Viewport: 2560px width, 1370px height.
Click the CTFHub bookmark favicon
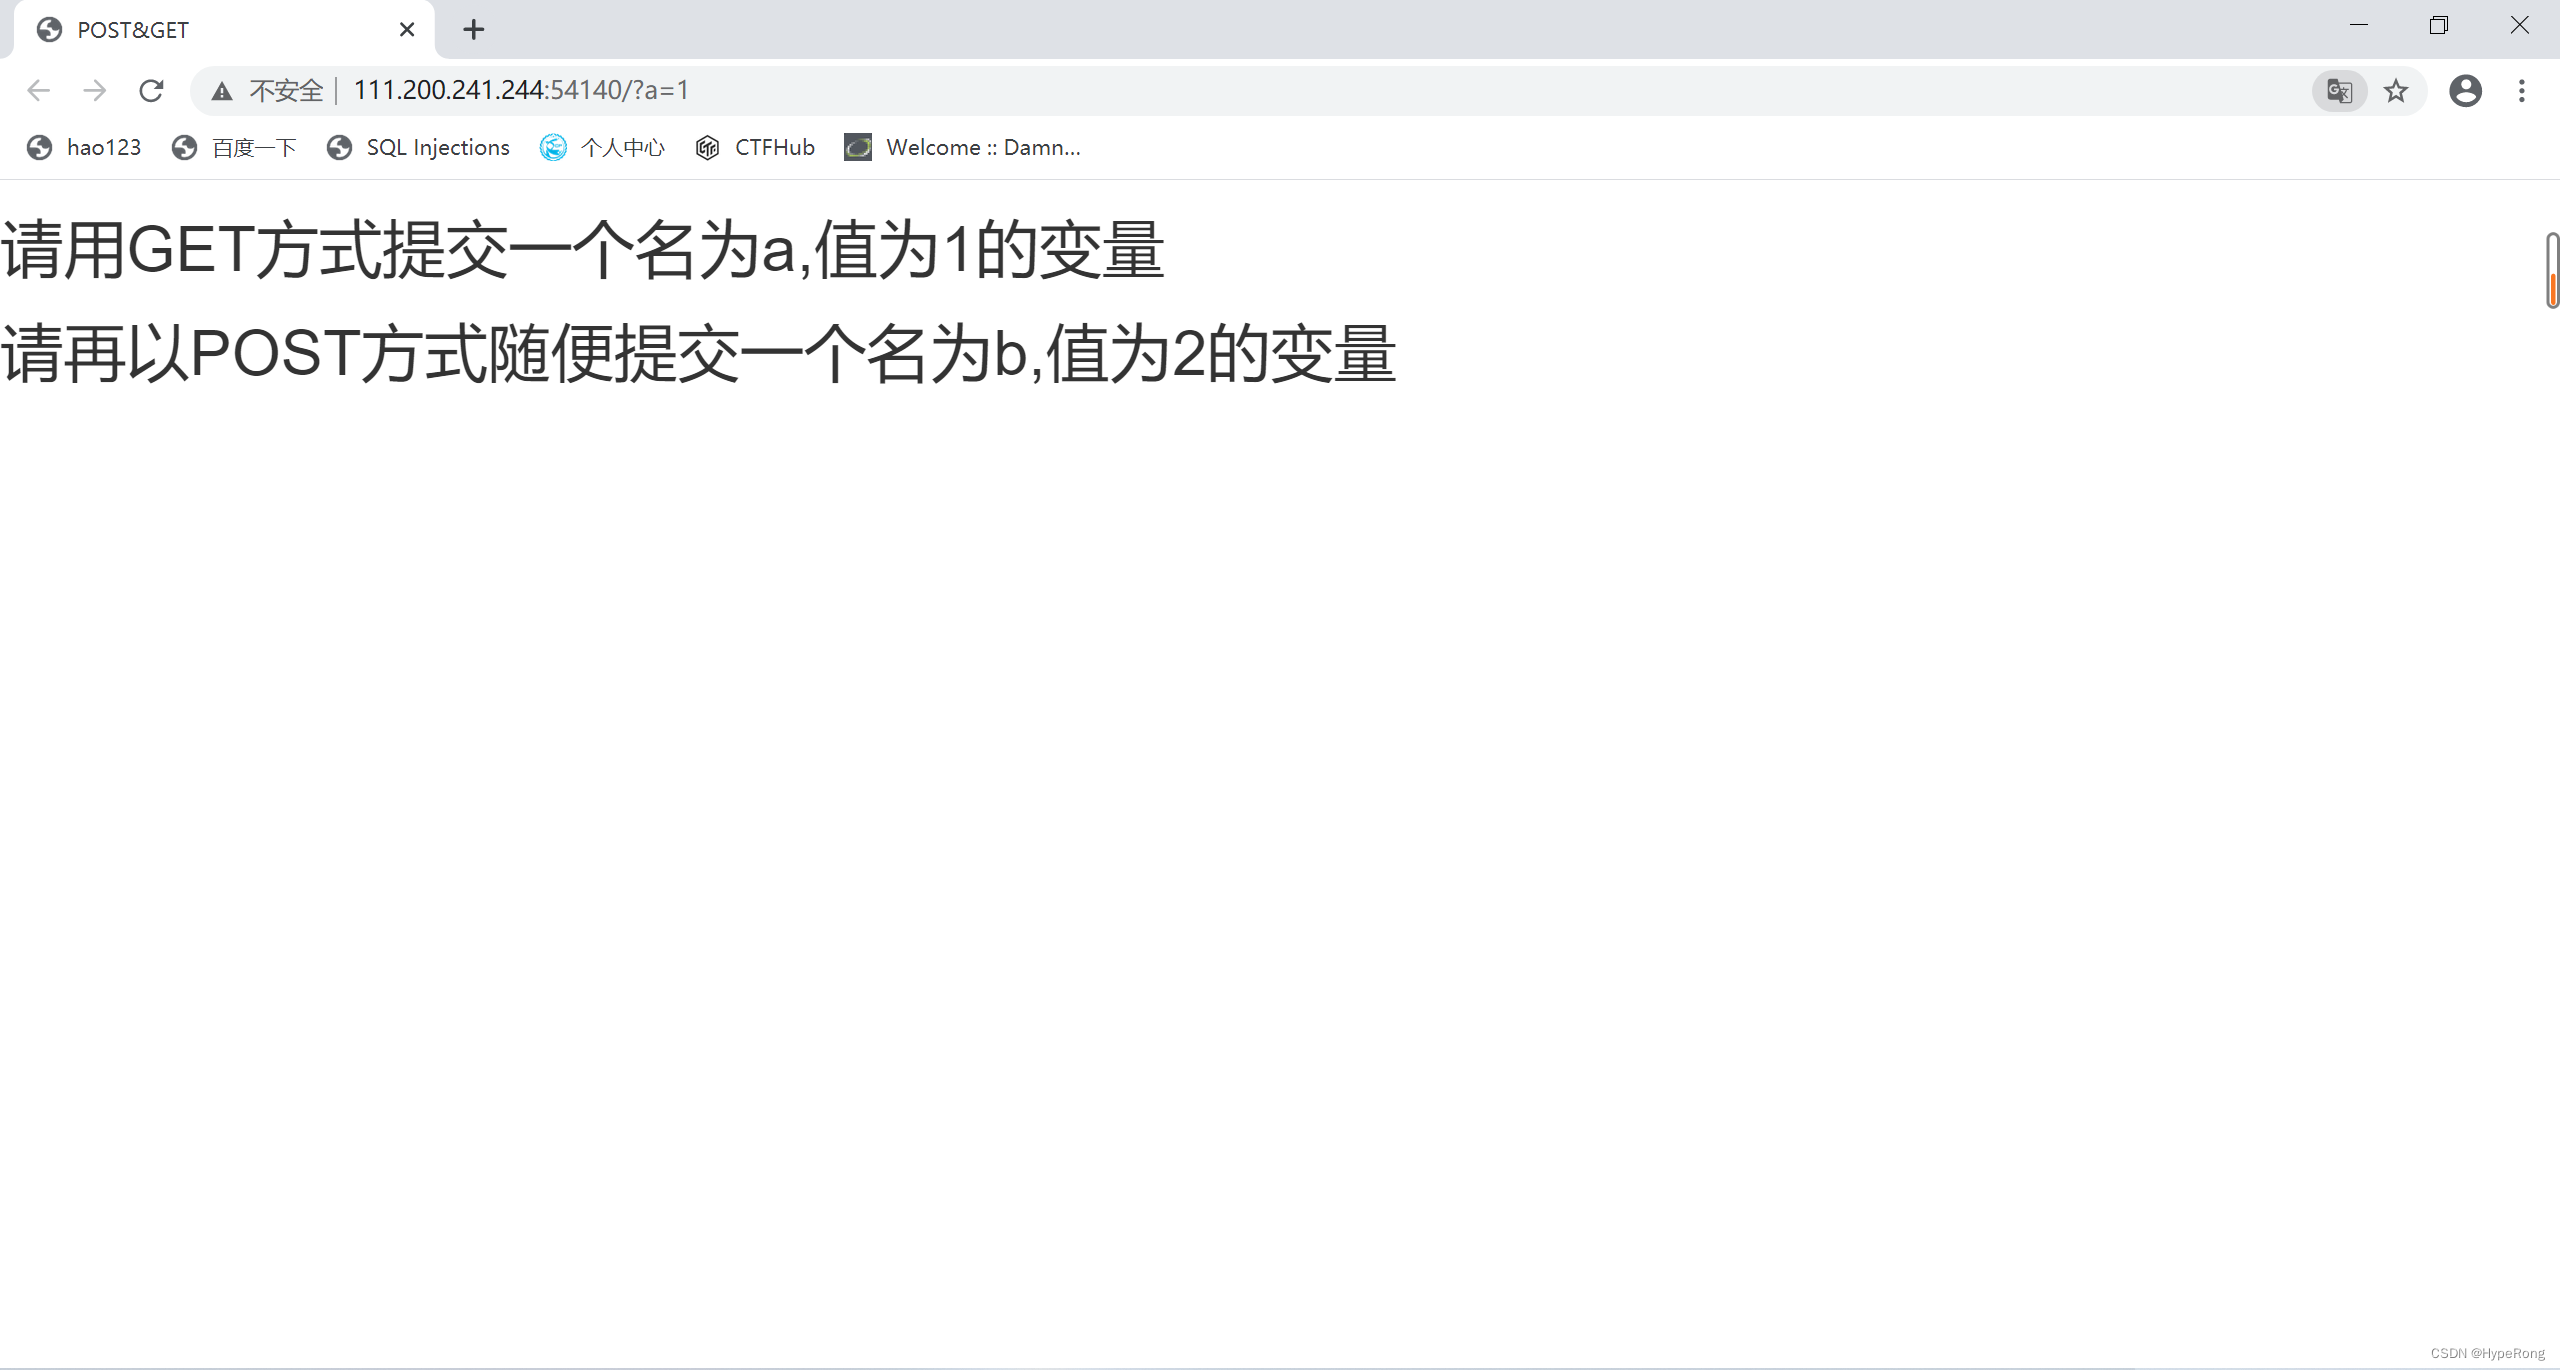click(x=707, y=147)
